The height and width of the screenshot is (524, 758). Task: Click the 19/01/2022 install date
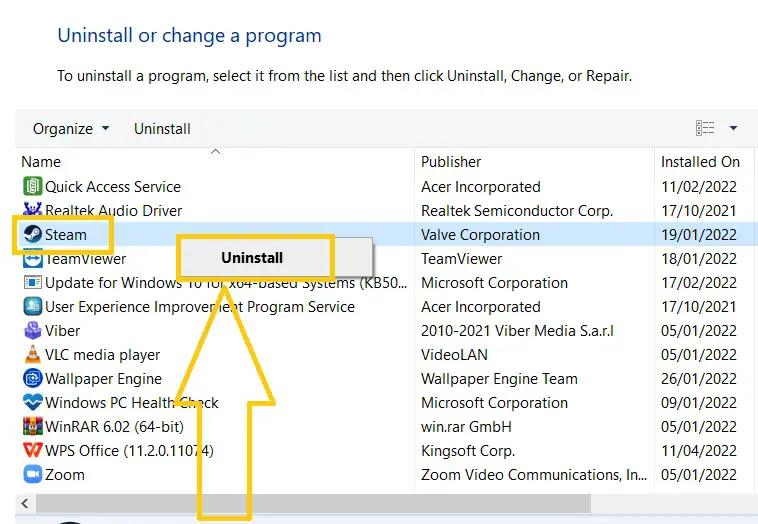pos(699,234)
